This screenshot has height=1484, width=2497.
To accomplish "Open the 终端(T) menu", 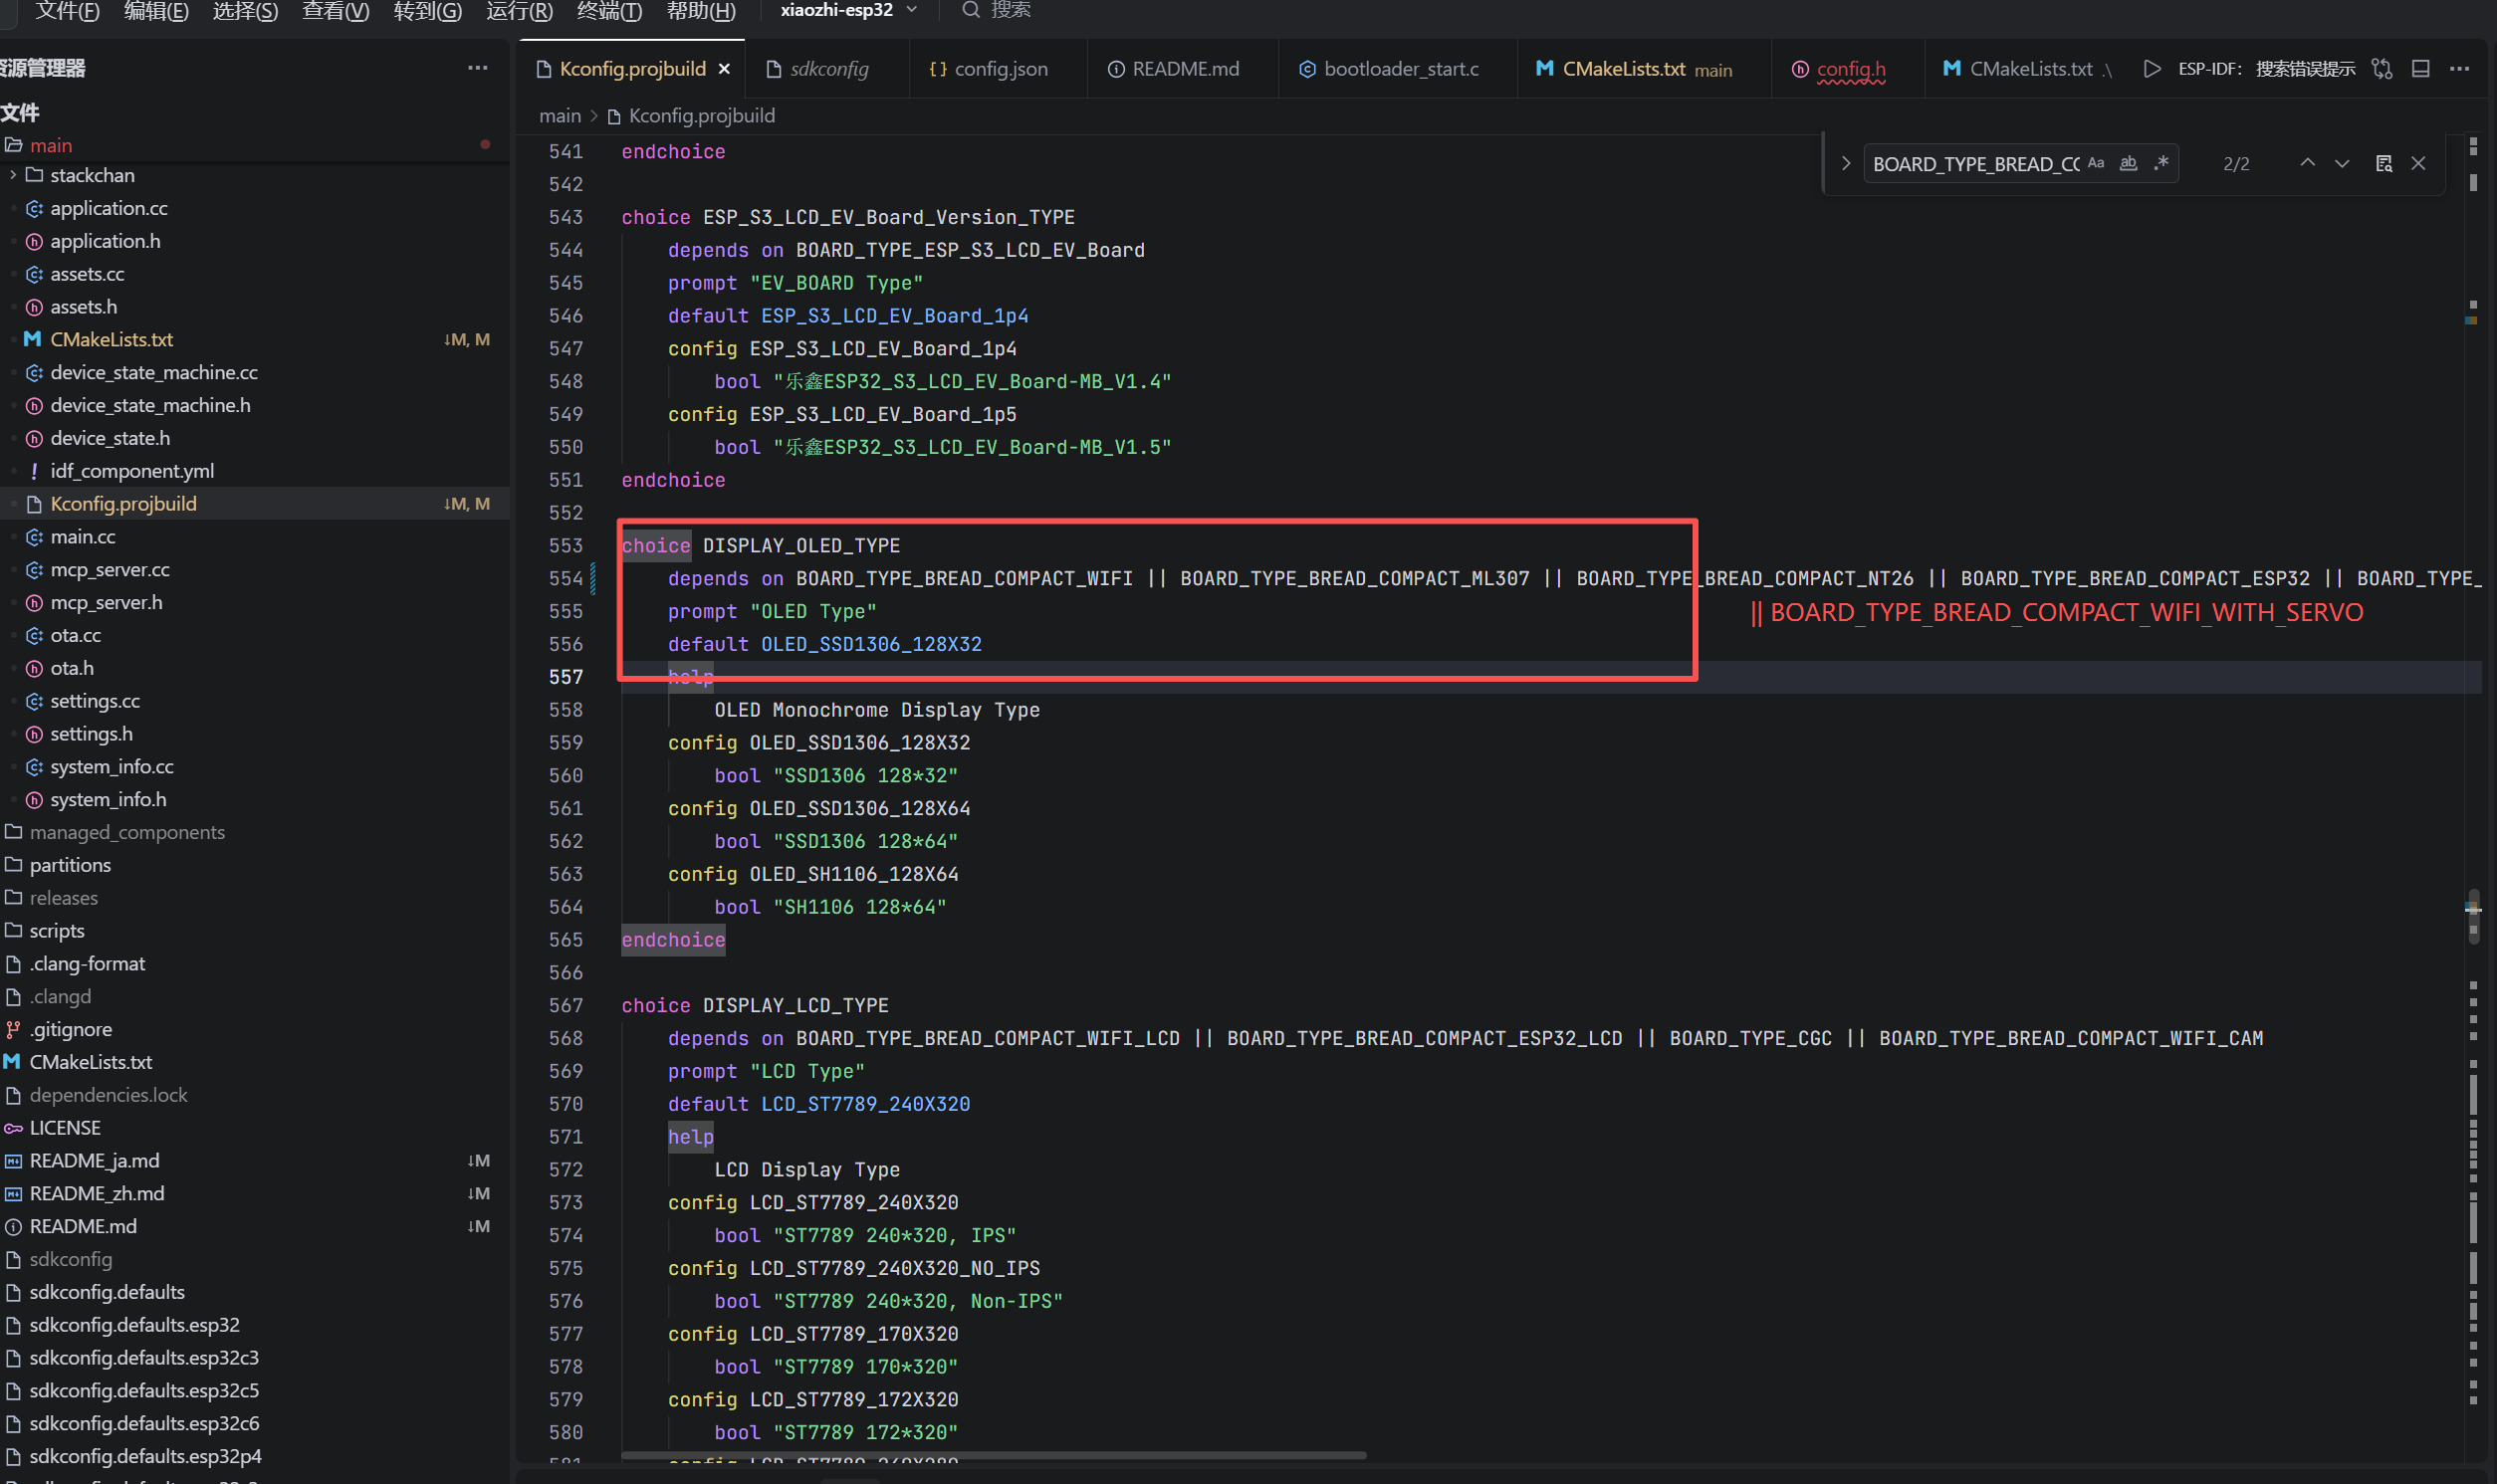I will pos(609,11).
